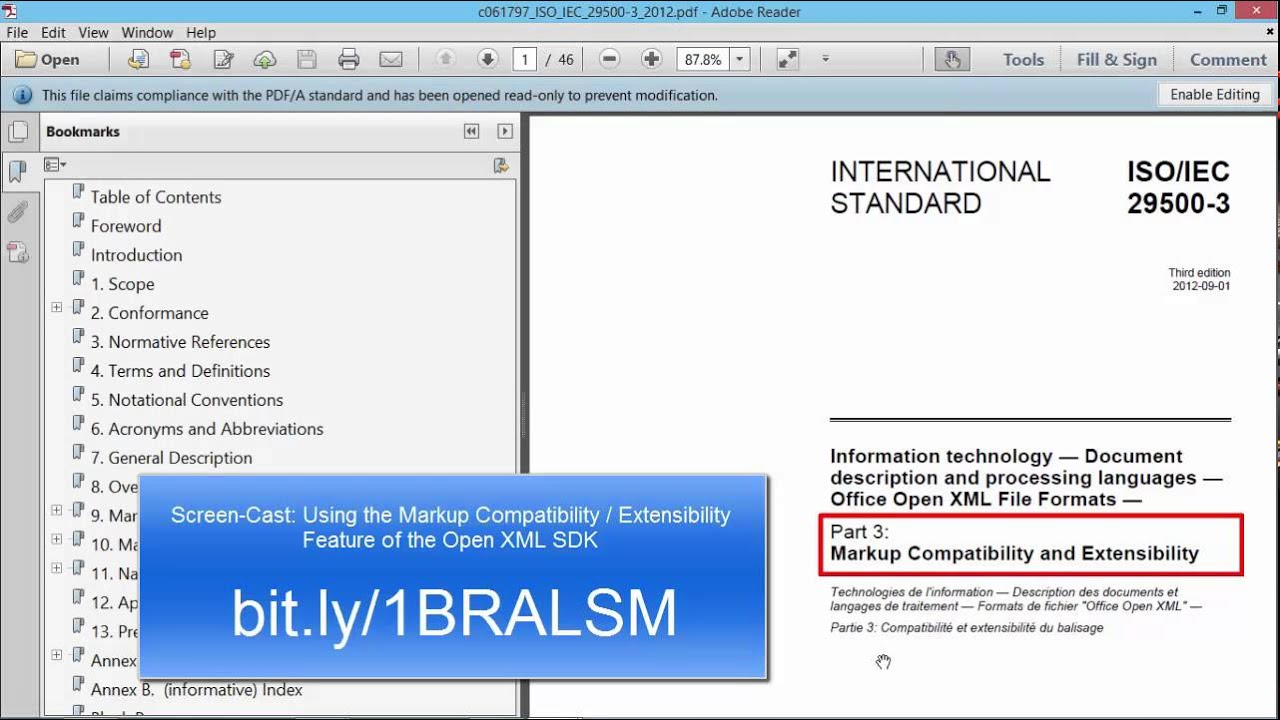Image resolution: width=1280 pixels, height=720 pixels.
Task: Select the Table of Contents bookmark
Action: click(156, 197)
